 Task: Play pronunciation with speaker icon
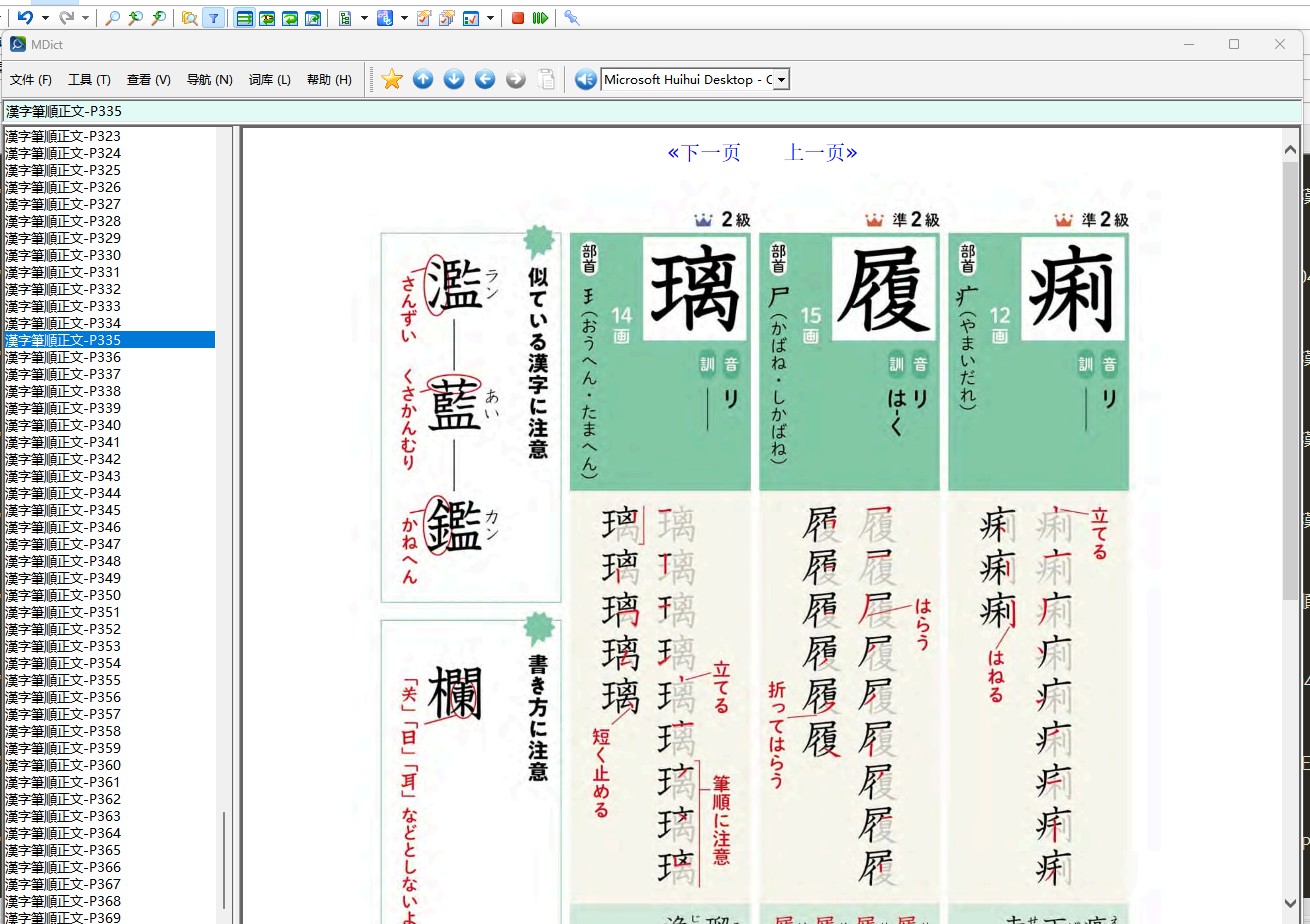(586, 79)
